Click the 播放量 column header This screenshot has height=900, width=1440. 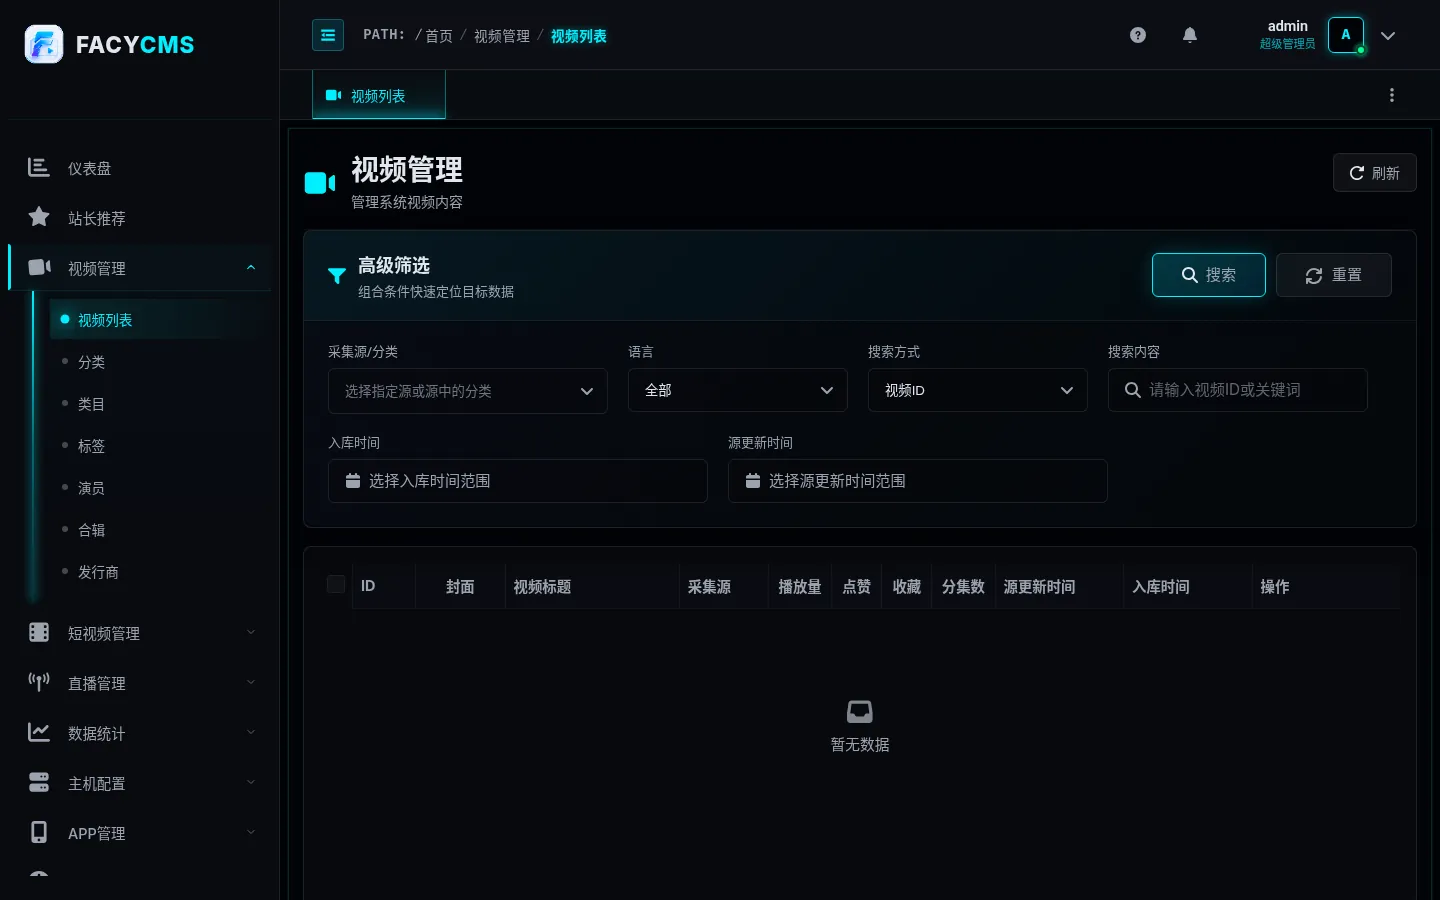coord(800,587)
